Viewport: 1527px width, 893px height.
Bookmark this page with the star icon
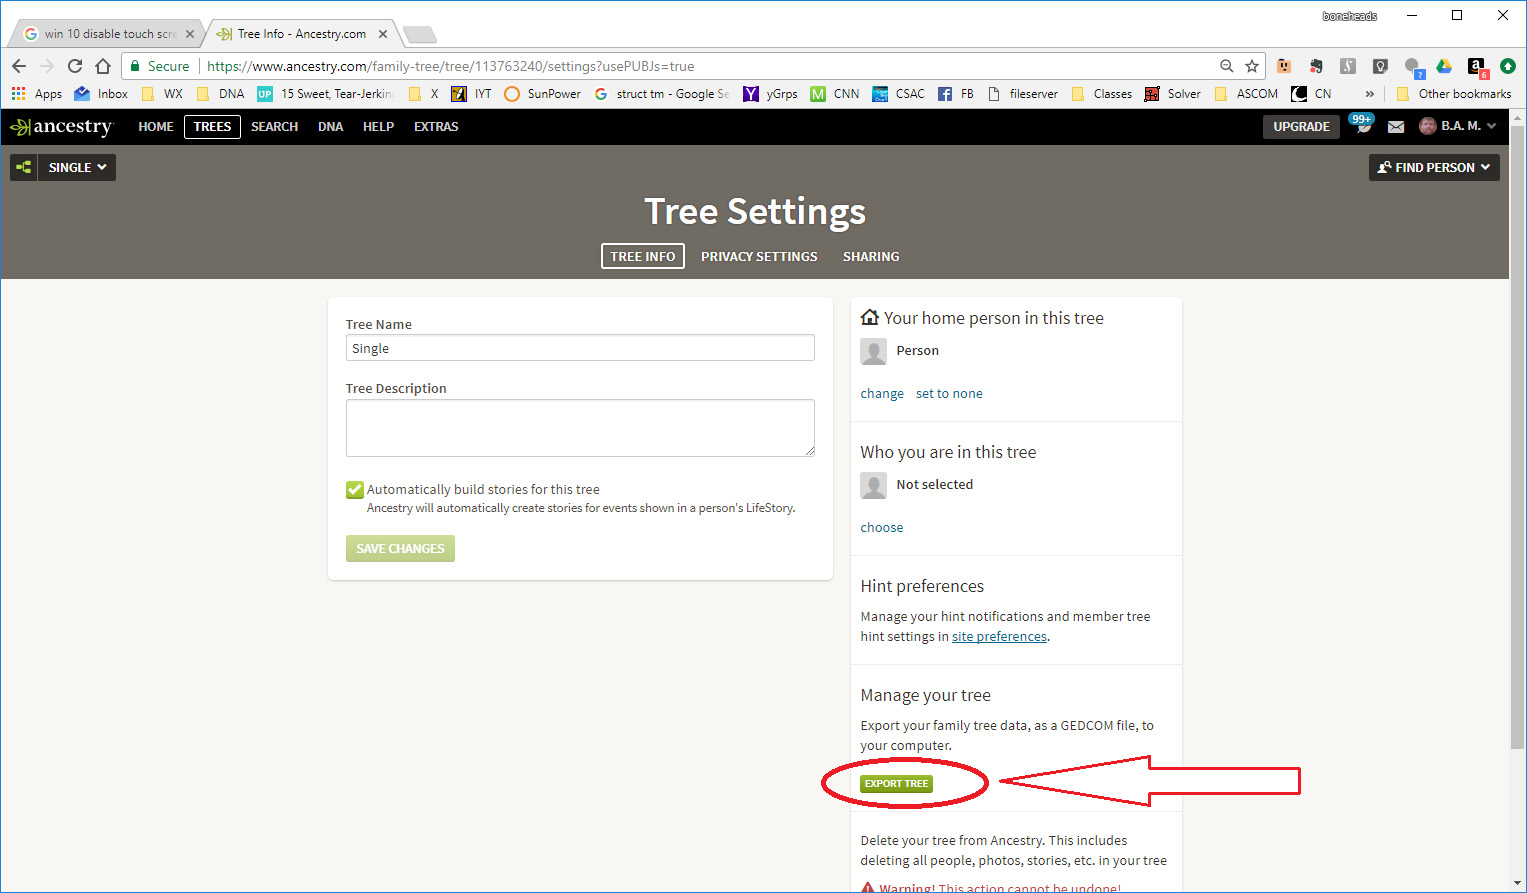(x=1252, y=66)
